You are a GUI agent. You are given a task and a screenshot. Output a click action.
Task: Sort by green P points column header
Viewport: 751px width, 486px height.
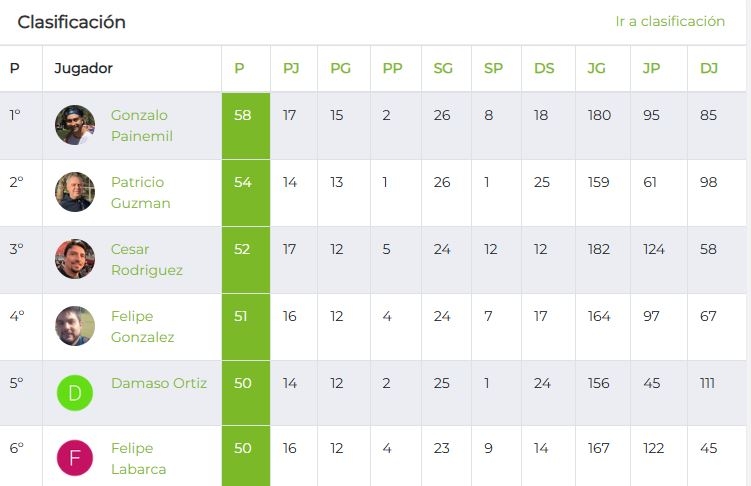tap(239, 68)
